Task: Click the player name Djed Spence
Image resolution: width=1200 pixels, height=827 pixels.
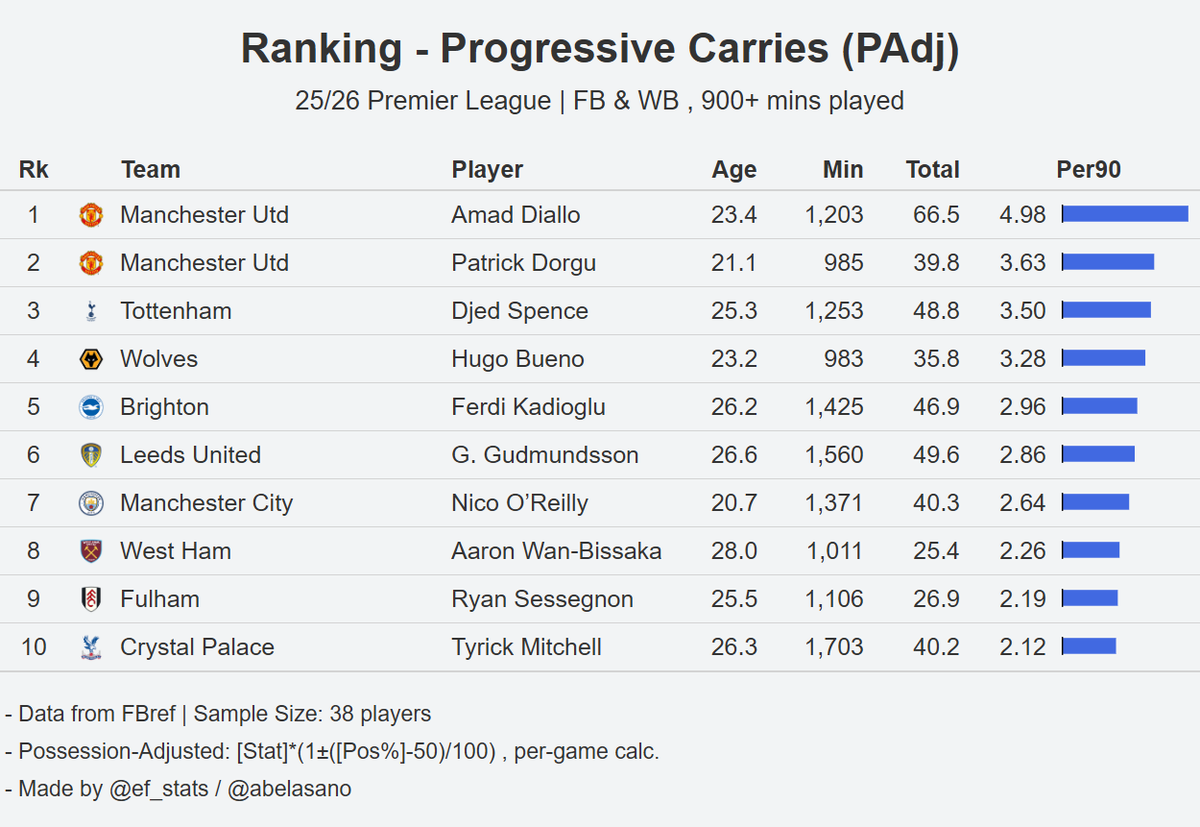Action: 520,311
